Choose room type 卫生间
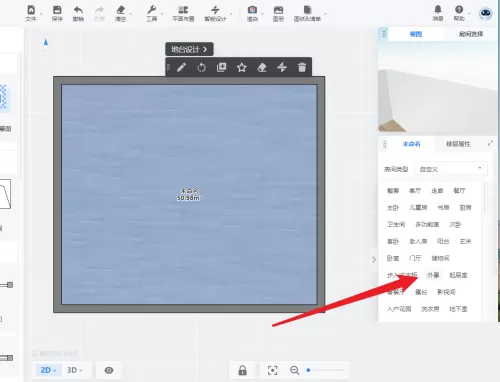This screenshot has width=500, height=382. 396,224
